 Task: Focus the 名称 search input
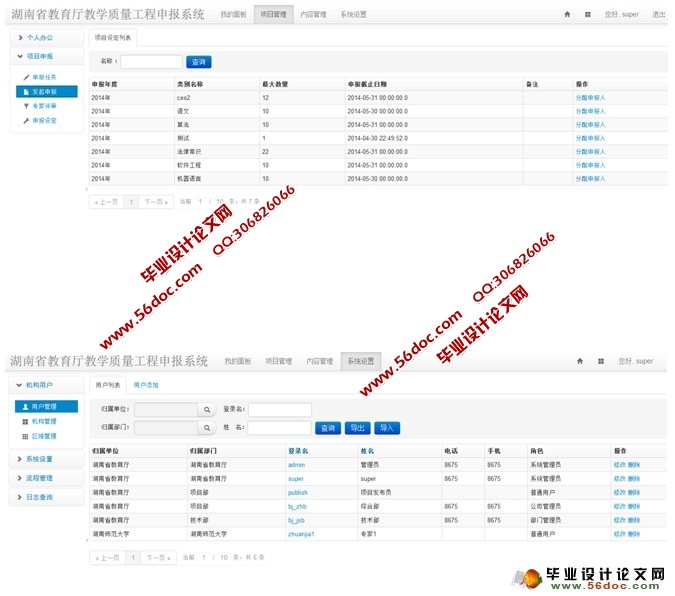click(151, 62)
